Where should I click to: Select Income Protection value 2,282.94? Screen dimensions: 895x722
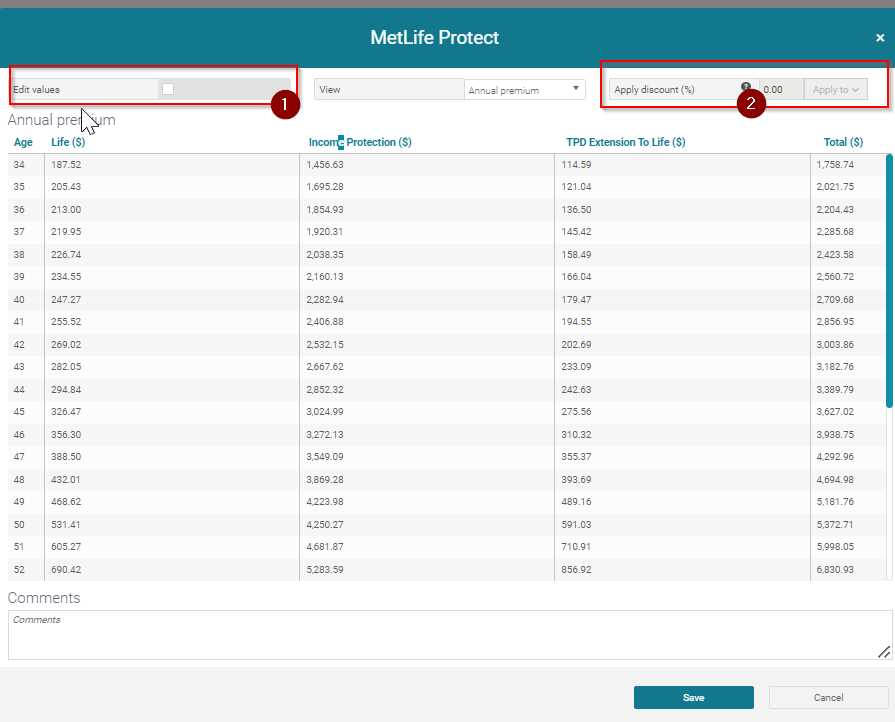click(x=325, y=300)
